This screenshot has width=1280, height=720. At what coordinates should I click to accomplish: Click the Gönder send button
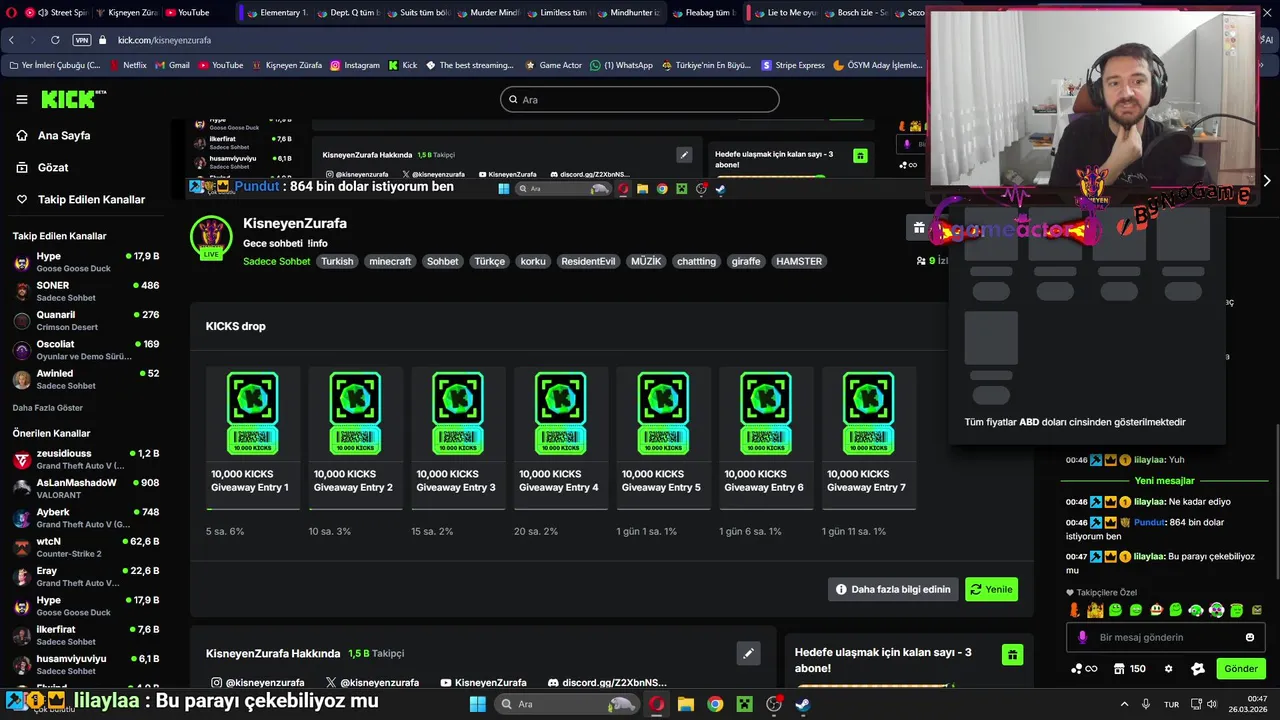tap(1241, 669)
